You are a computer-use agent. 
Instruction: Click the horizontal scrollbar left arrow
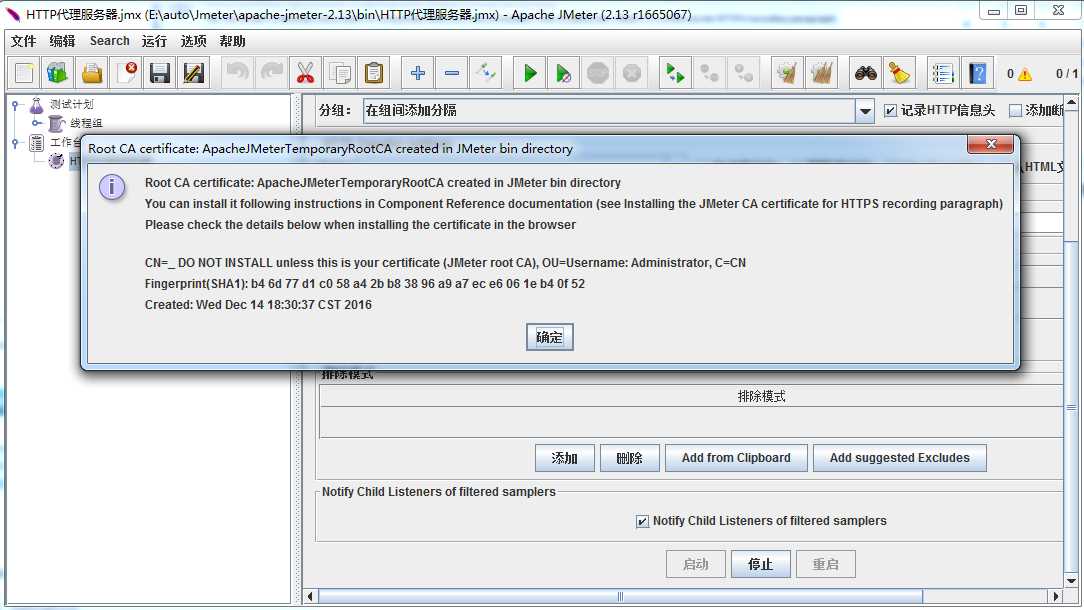pyautogui.click(x=310, y=596)
